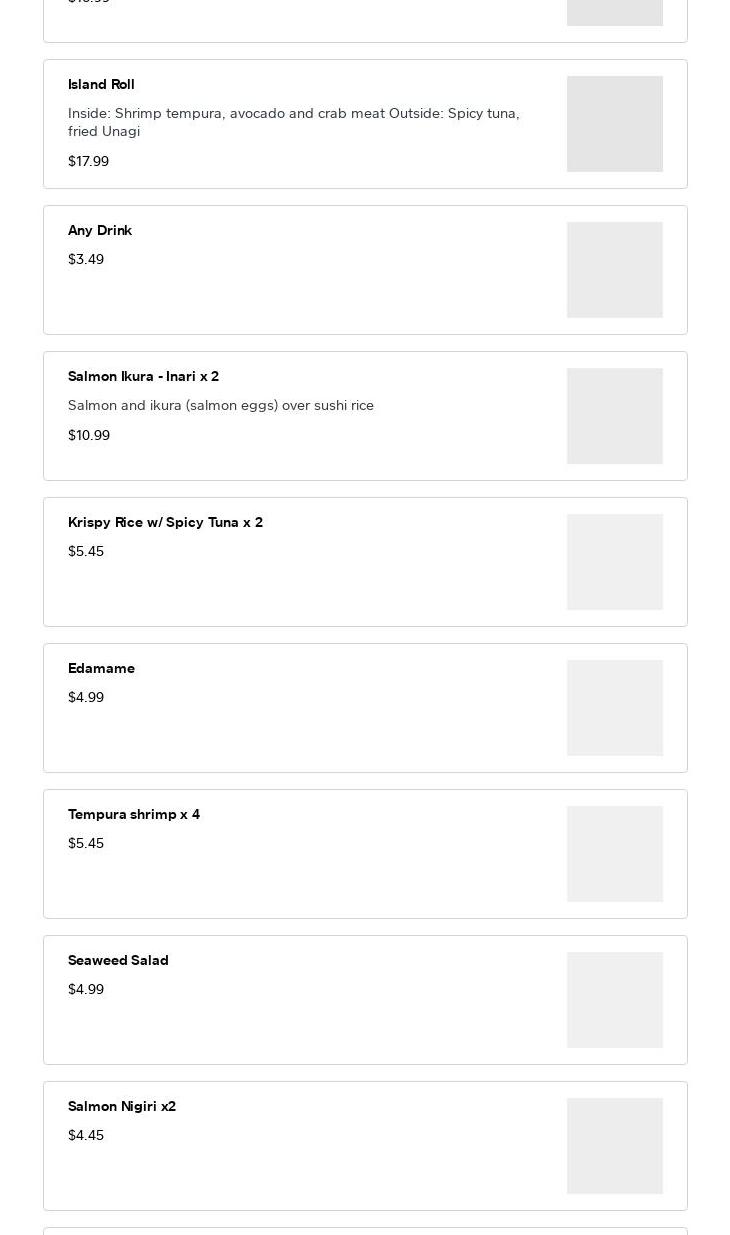Open the Edamame image thumbnail
This screenshot has height=1235, width=730.
(x=614, y=708)
